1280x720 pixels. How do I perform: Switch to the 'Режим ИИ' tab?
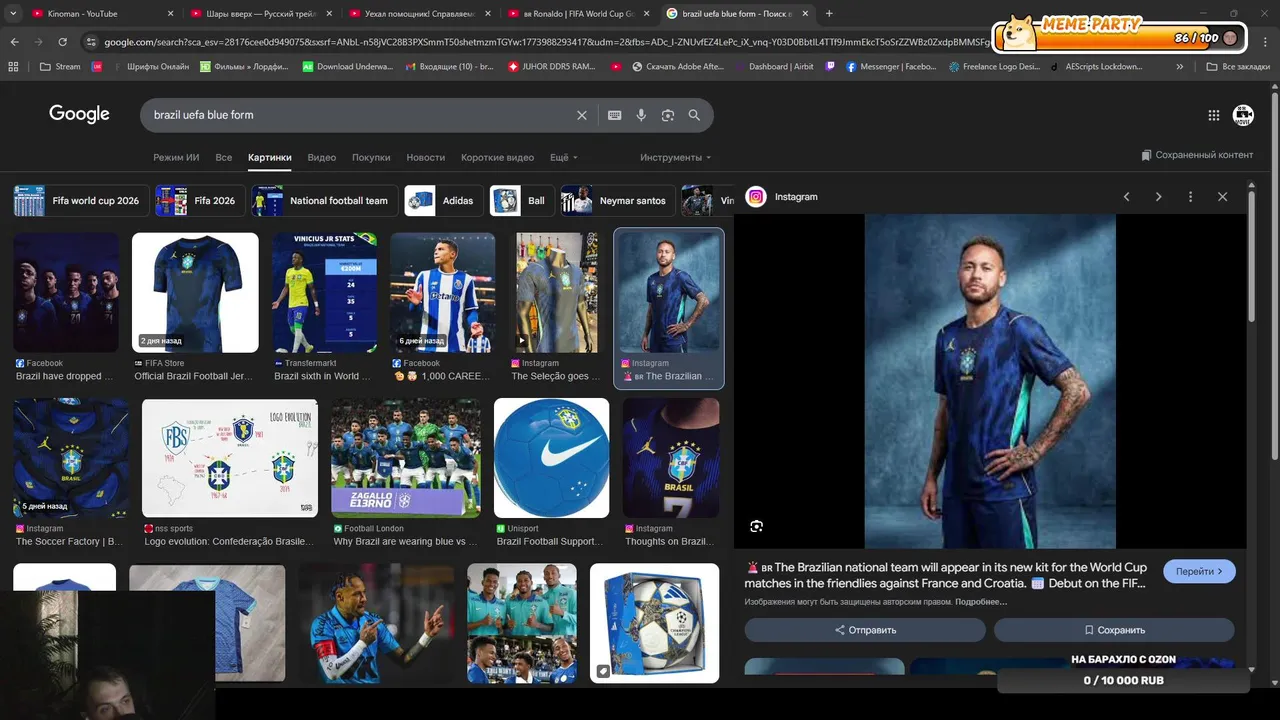click(176, 158)
